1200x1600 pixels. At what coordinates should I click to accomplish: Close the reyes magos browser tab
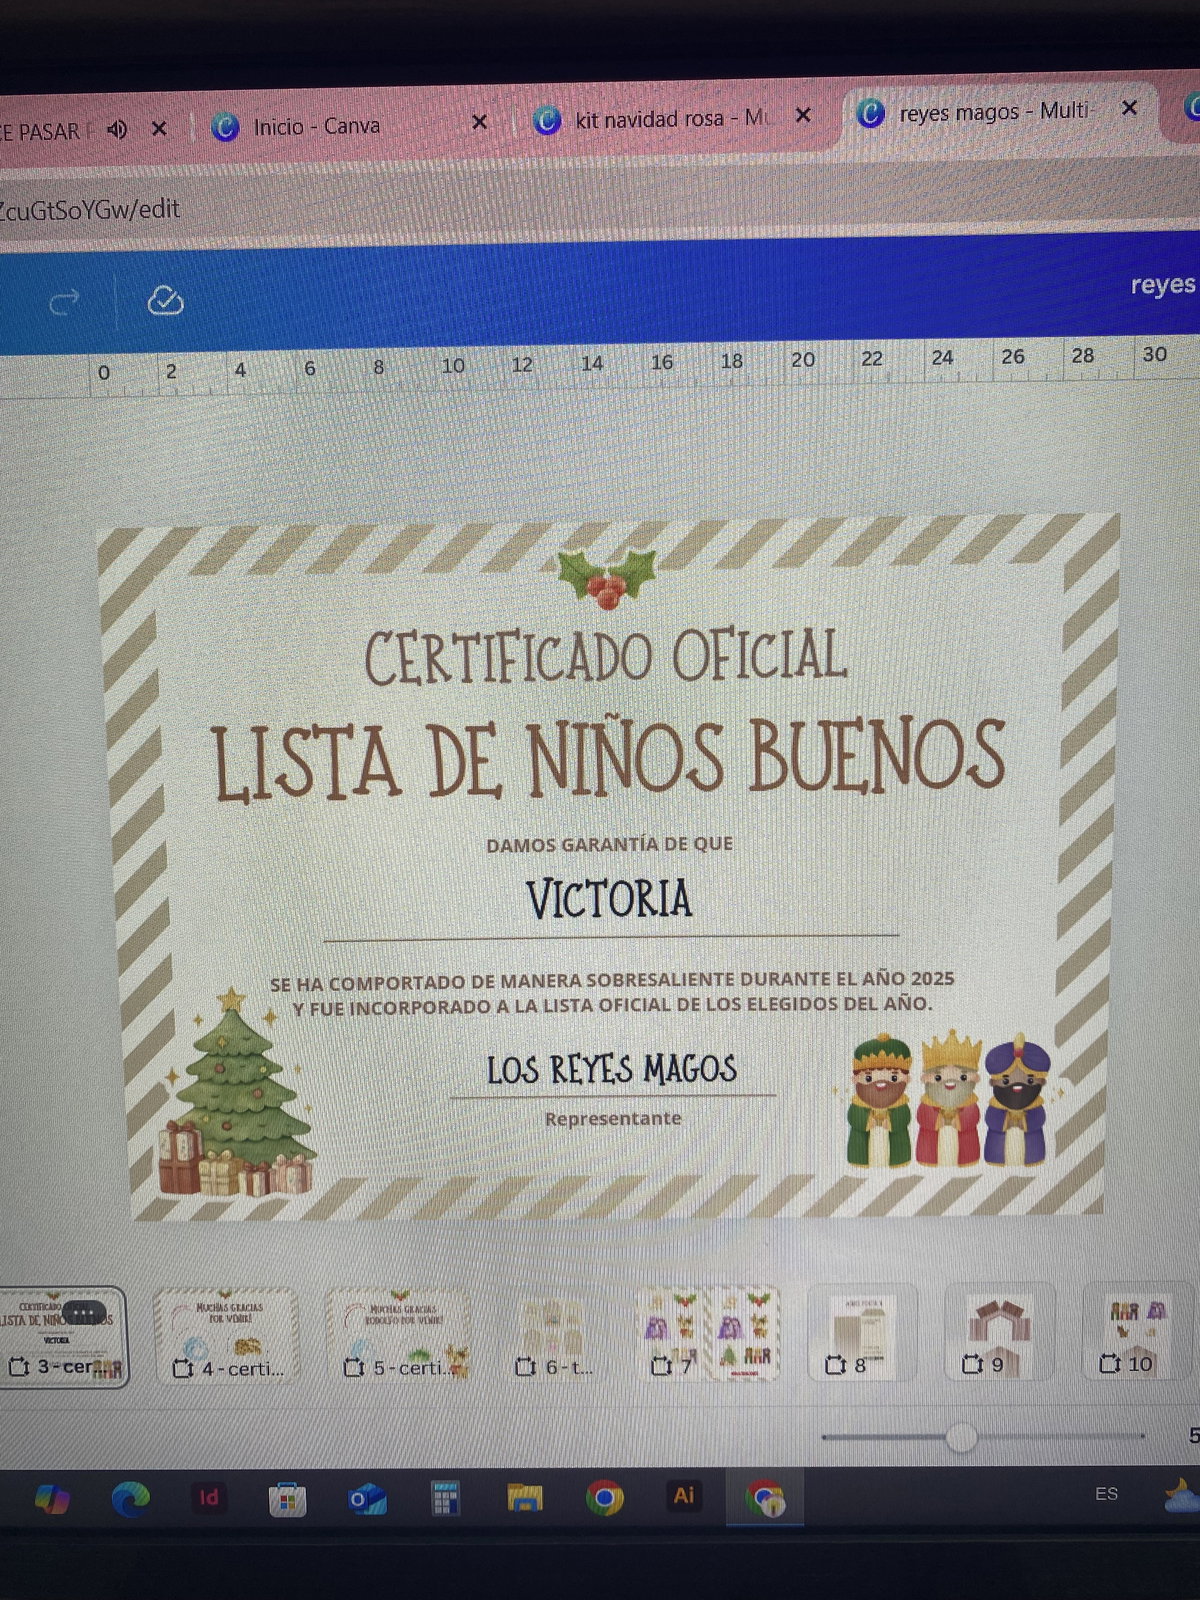1129,108
